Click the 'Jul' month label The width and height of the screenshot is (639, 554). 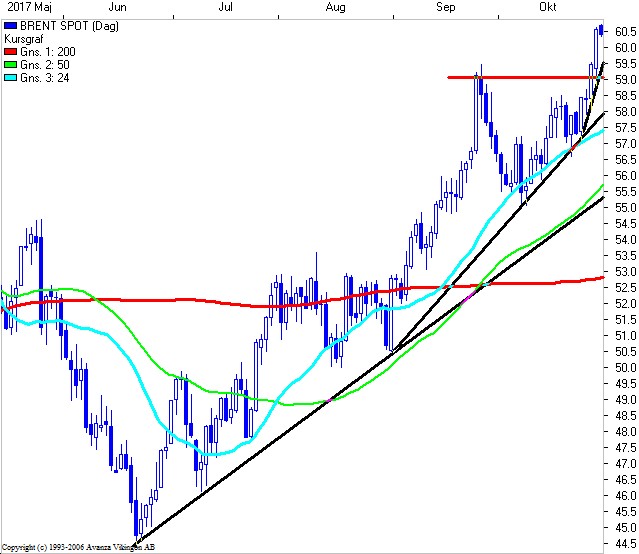pyautogui.click(x=225, y=7)
